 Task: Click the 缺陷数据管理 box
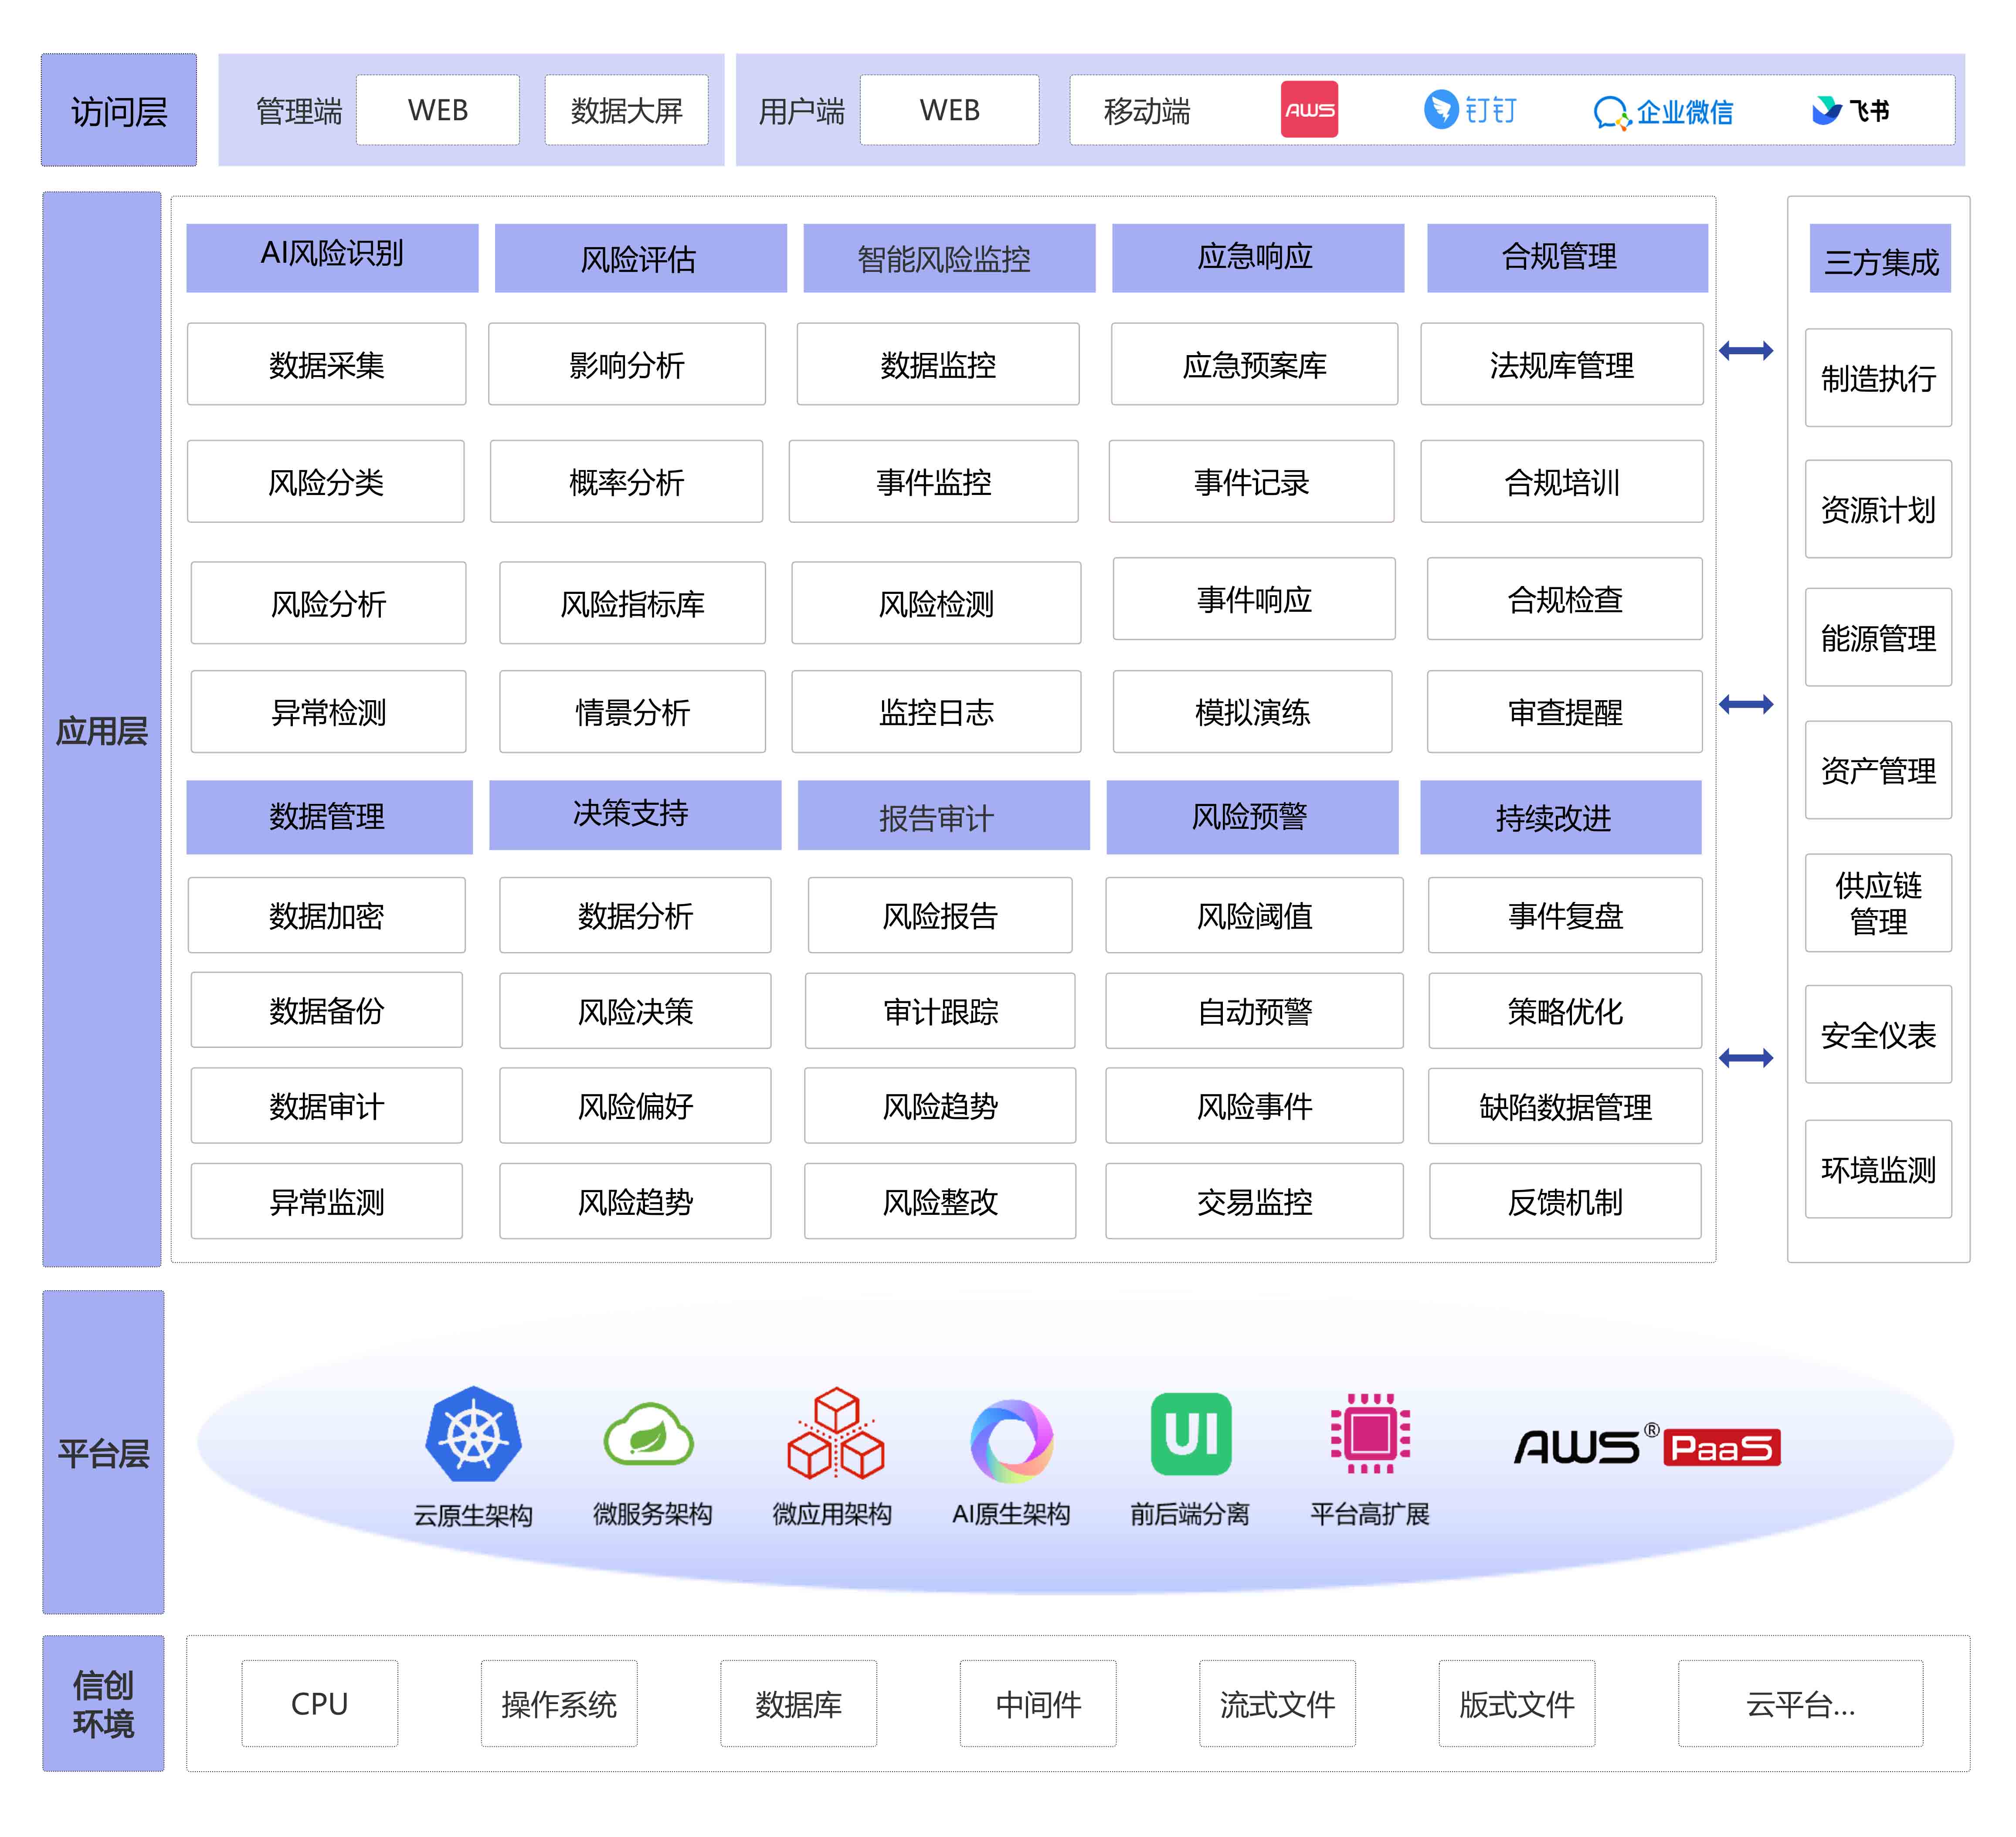click(1565, 1106)
